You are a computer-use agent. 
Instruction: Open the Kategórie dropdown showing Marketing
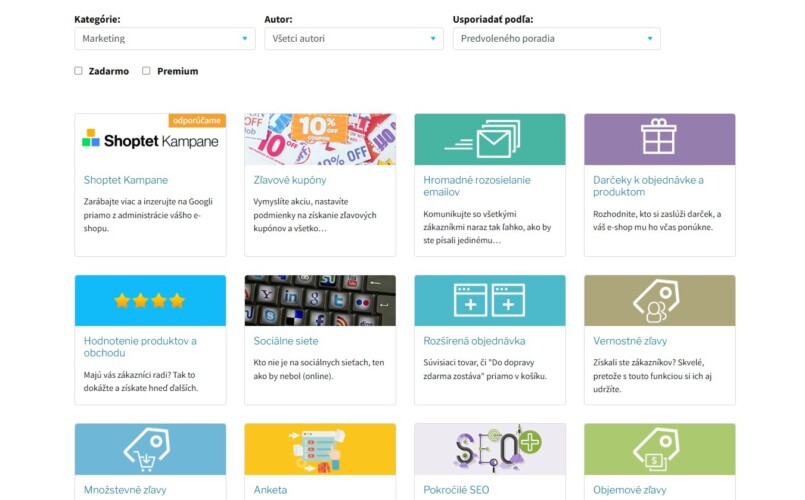click(165, 39)
